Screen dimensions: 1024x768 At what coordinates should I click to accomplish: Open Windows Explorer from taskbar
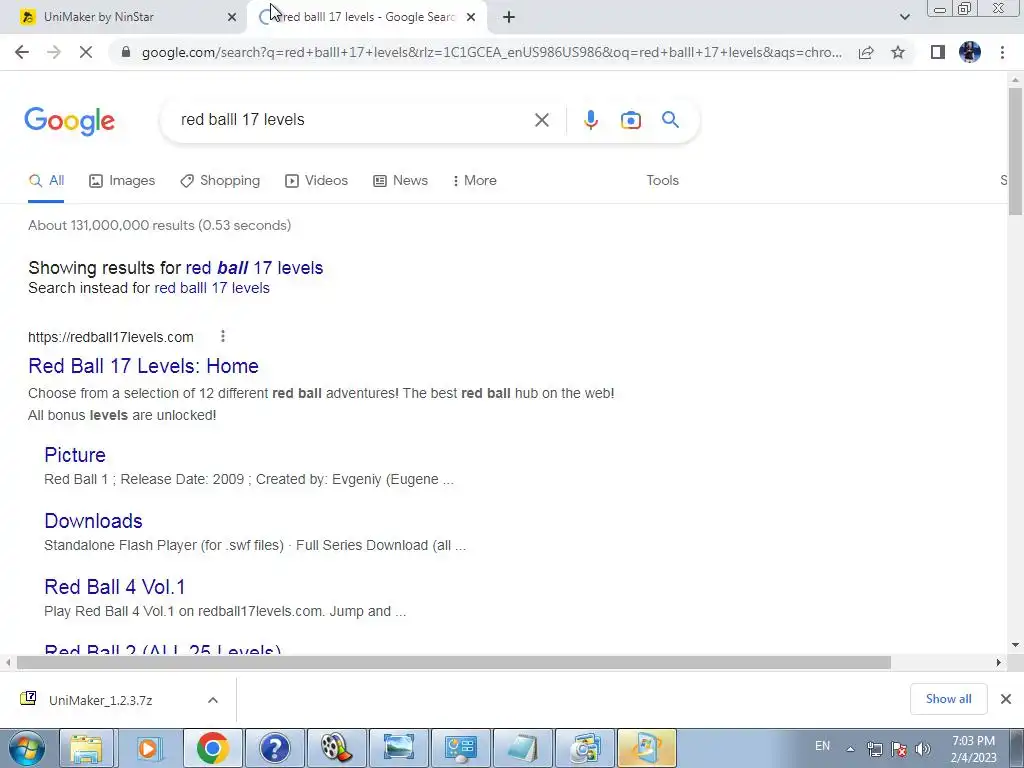point(87,748)
